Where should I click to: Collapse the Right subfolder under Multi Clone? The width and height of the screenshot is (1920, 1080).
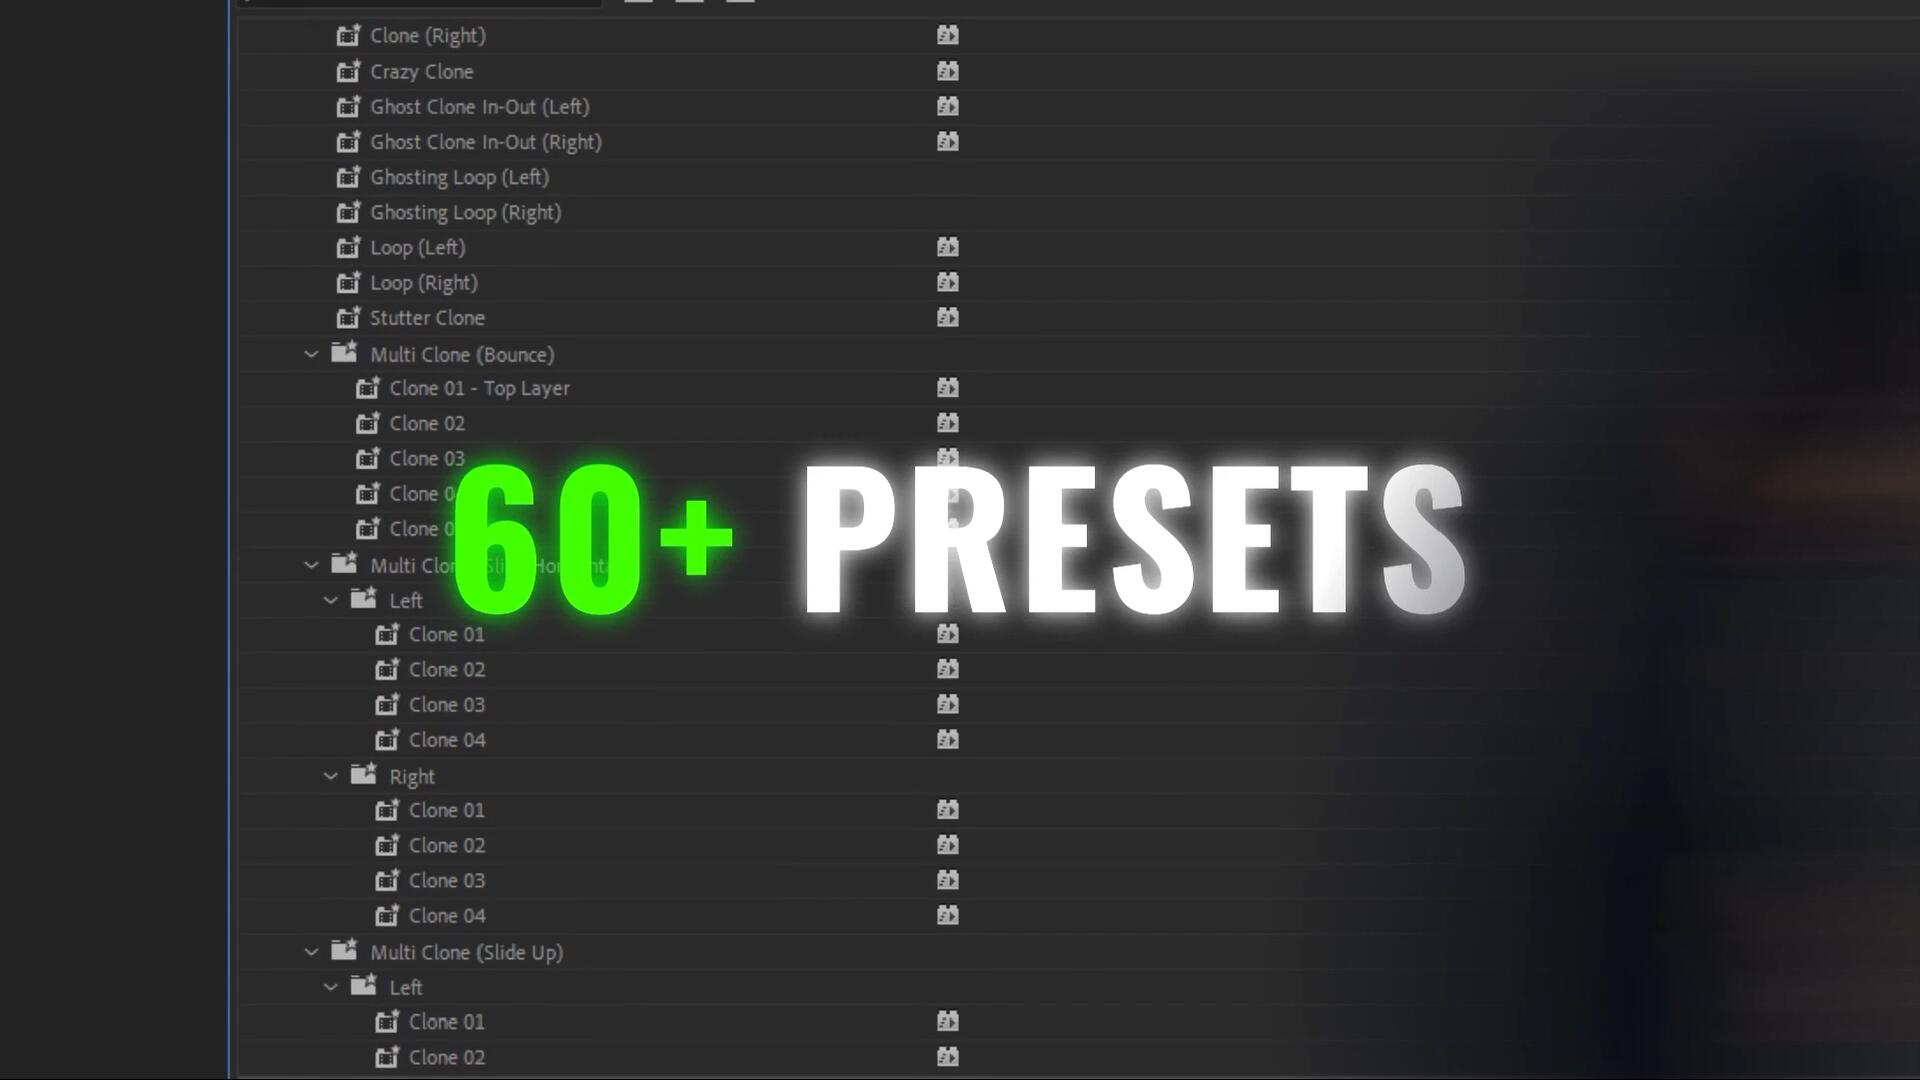pyautogui.click(x=330, y=775)
